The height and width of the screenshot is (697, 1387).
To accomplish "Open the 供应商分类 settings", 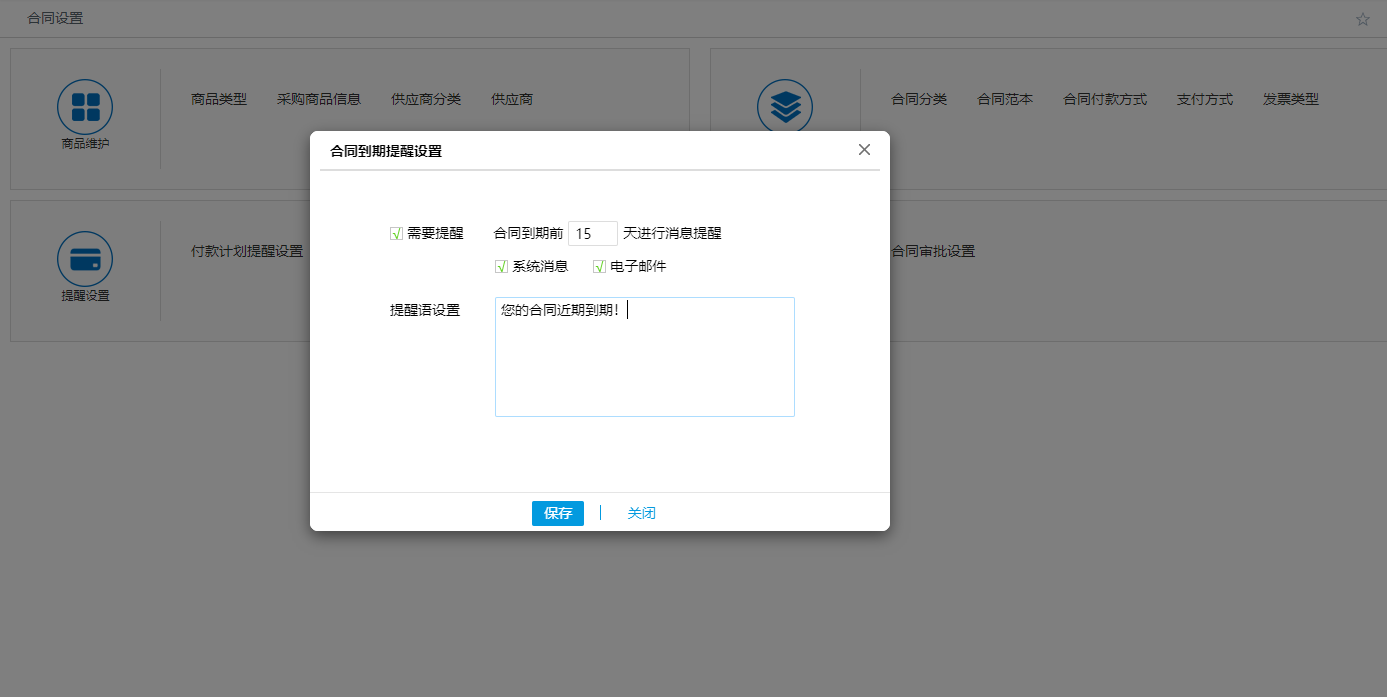I will tap(426, 99).
